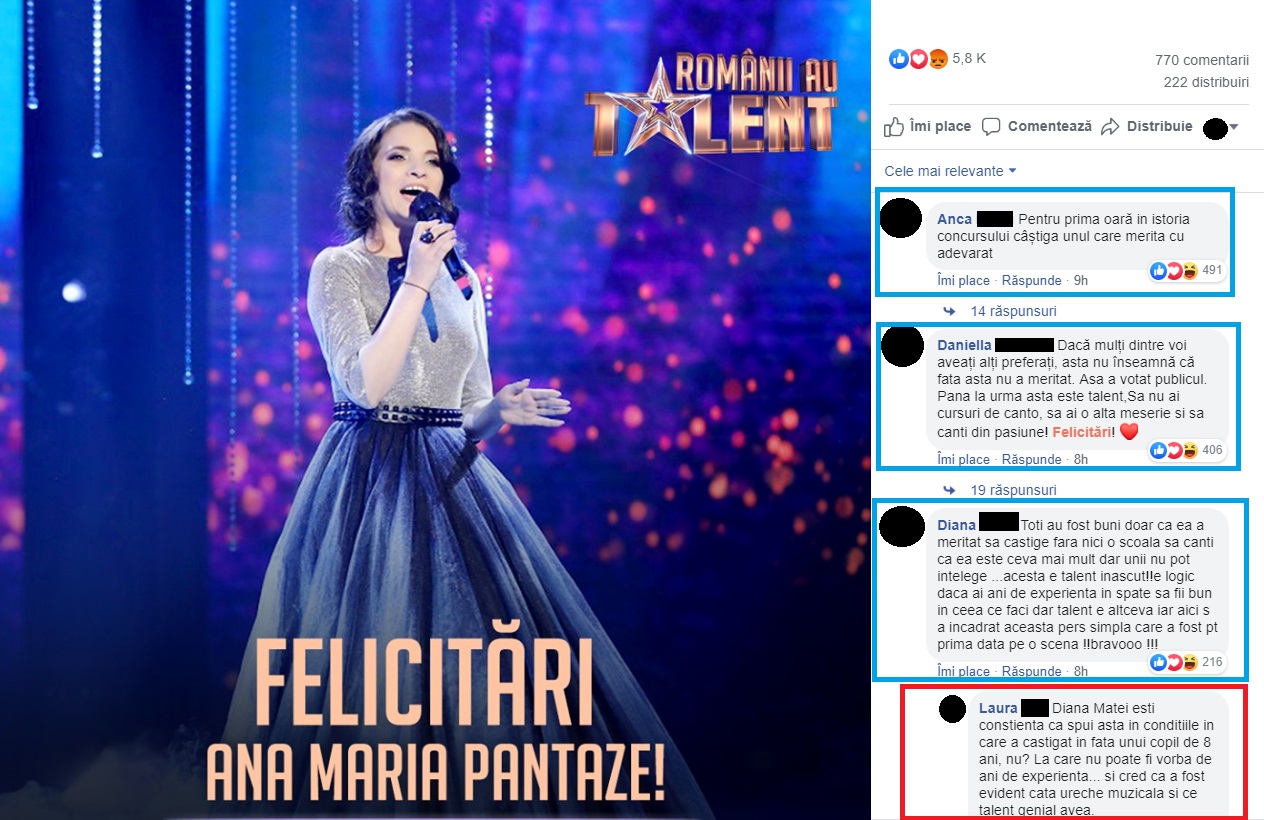Click the Comentează speech bubble icon

(x=991, y=127)
